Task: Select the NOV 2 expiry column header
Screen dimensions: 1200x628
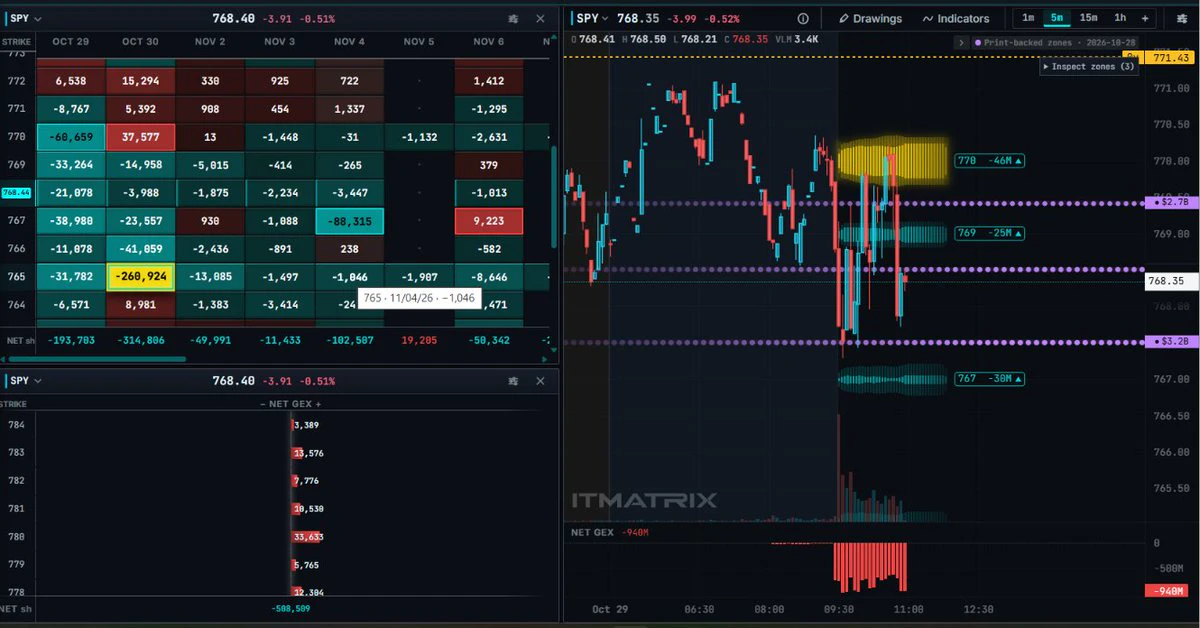Action: click(210, 41)
